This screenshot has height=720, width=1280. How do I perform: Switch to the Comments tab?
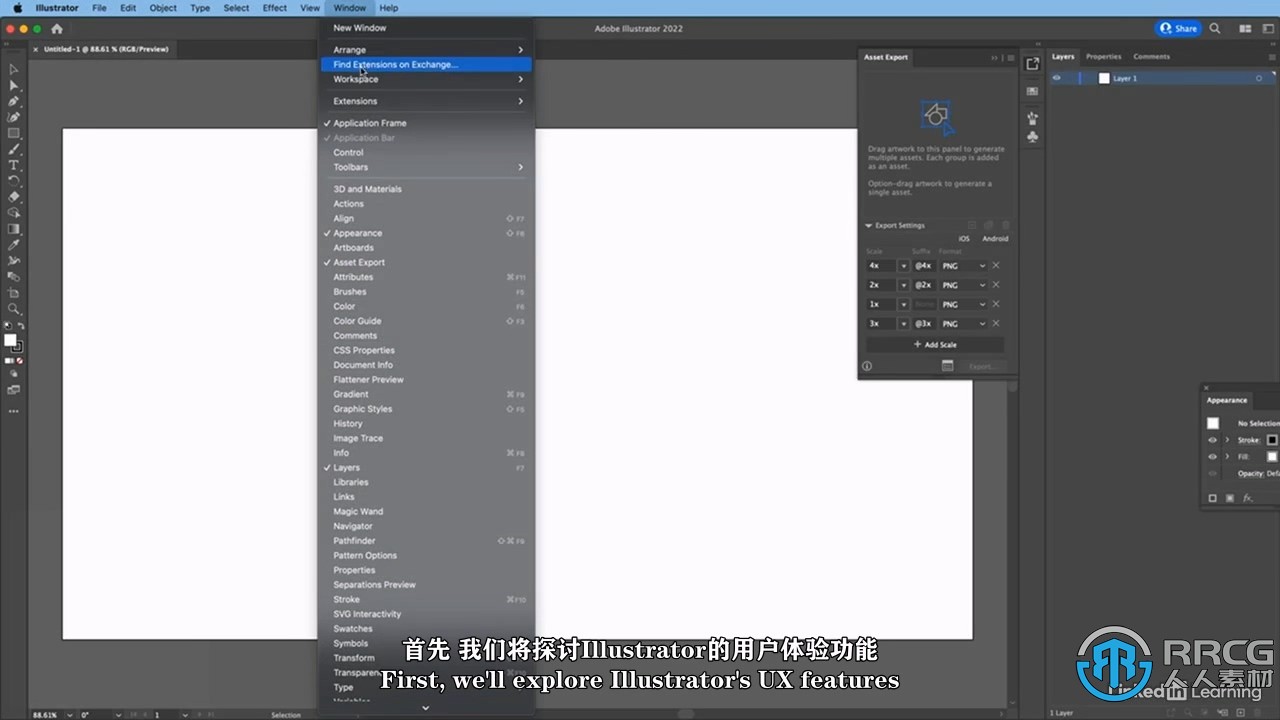(x=1152, y=57)
